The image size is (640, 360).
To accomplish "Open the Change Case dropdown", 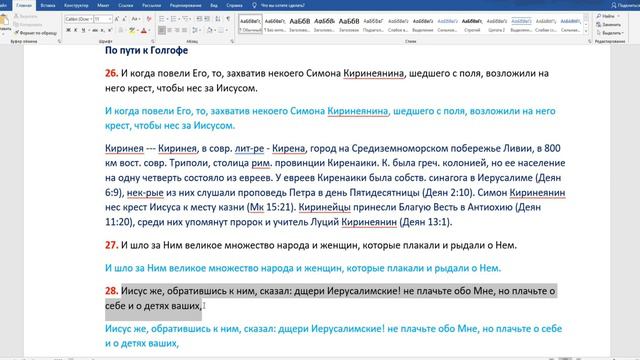I will [x=136, y=19].
